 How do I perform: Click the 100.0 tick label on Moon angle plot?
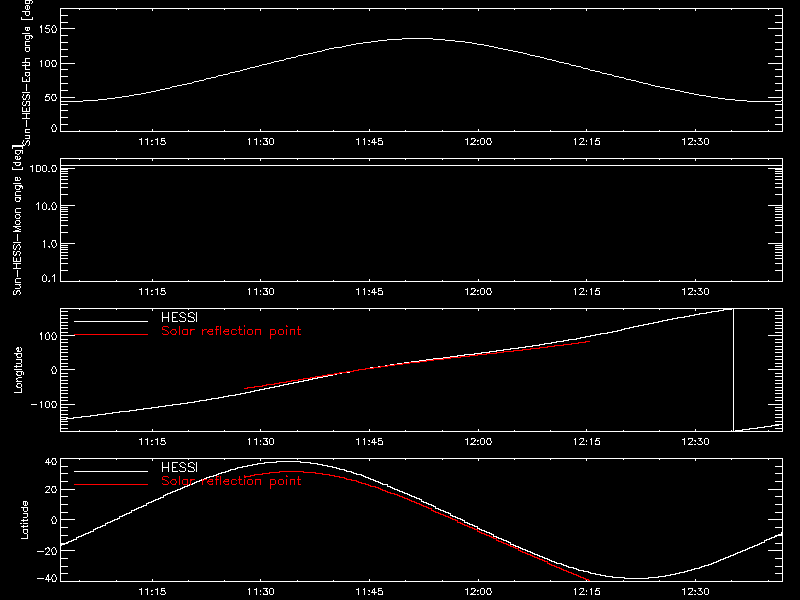tap(43, 168)
